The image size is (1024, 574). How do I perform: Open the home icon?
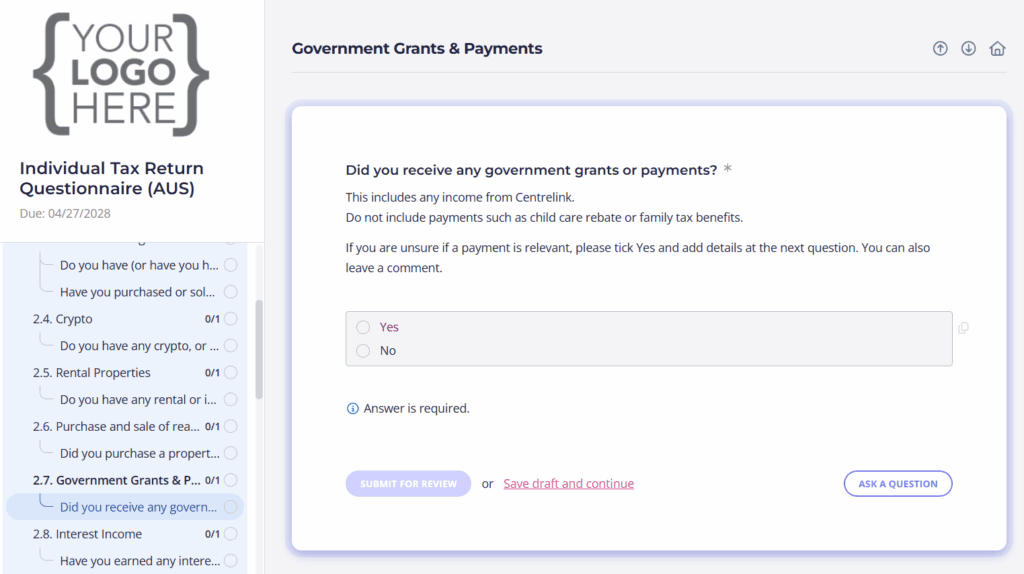[997, 49]
